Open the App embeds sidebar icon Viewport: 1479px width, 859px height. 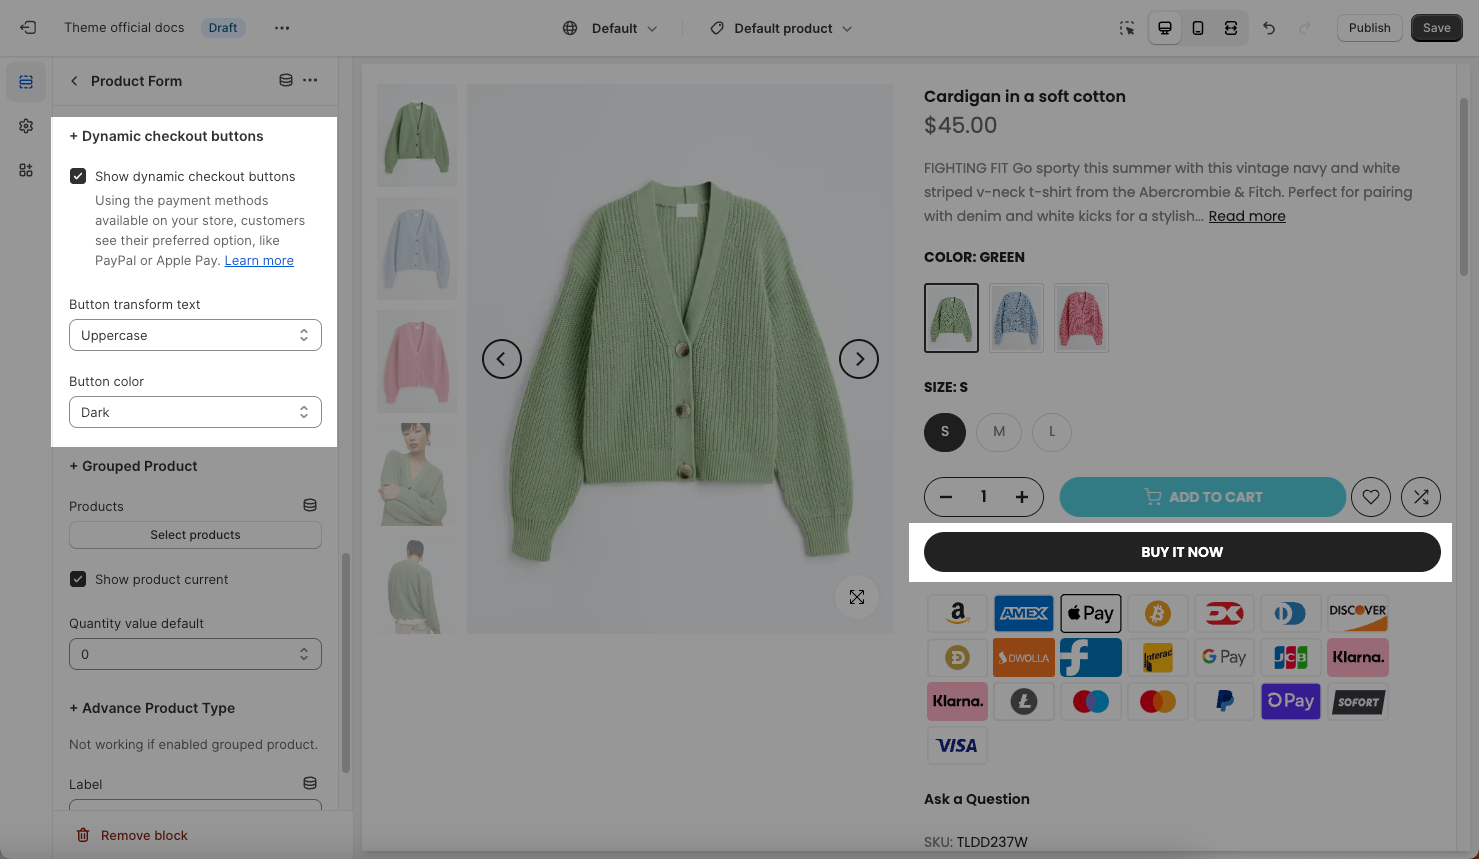26,170
